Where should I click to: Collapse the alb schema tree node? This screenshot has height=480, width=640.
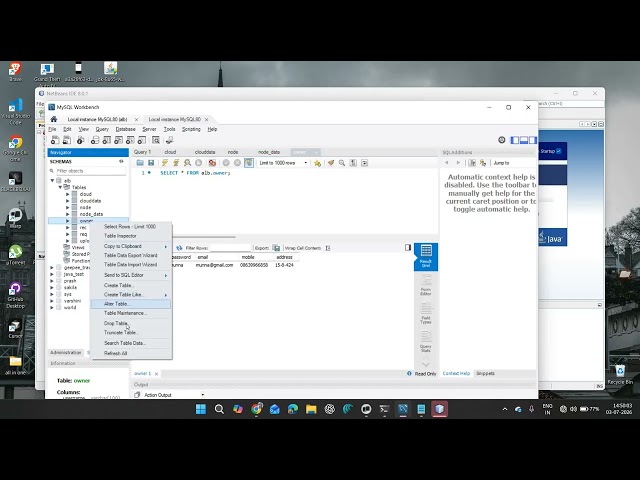(52, 180)
